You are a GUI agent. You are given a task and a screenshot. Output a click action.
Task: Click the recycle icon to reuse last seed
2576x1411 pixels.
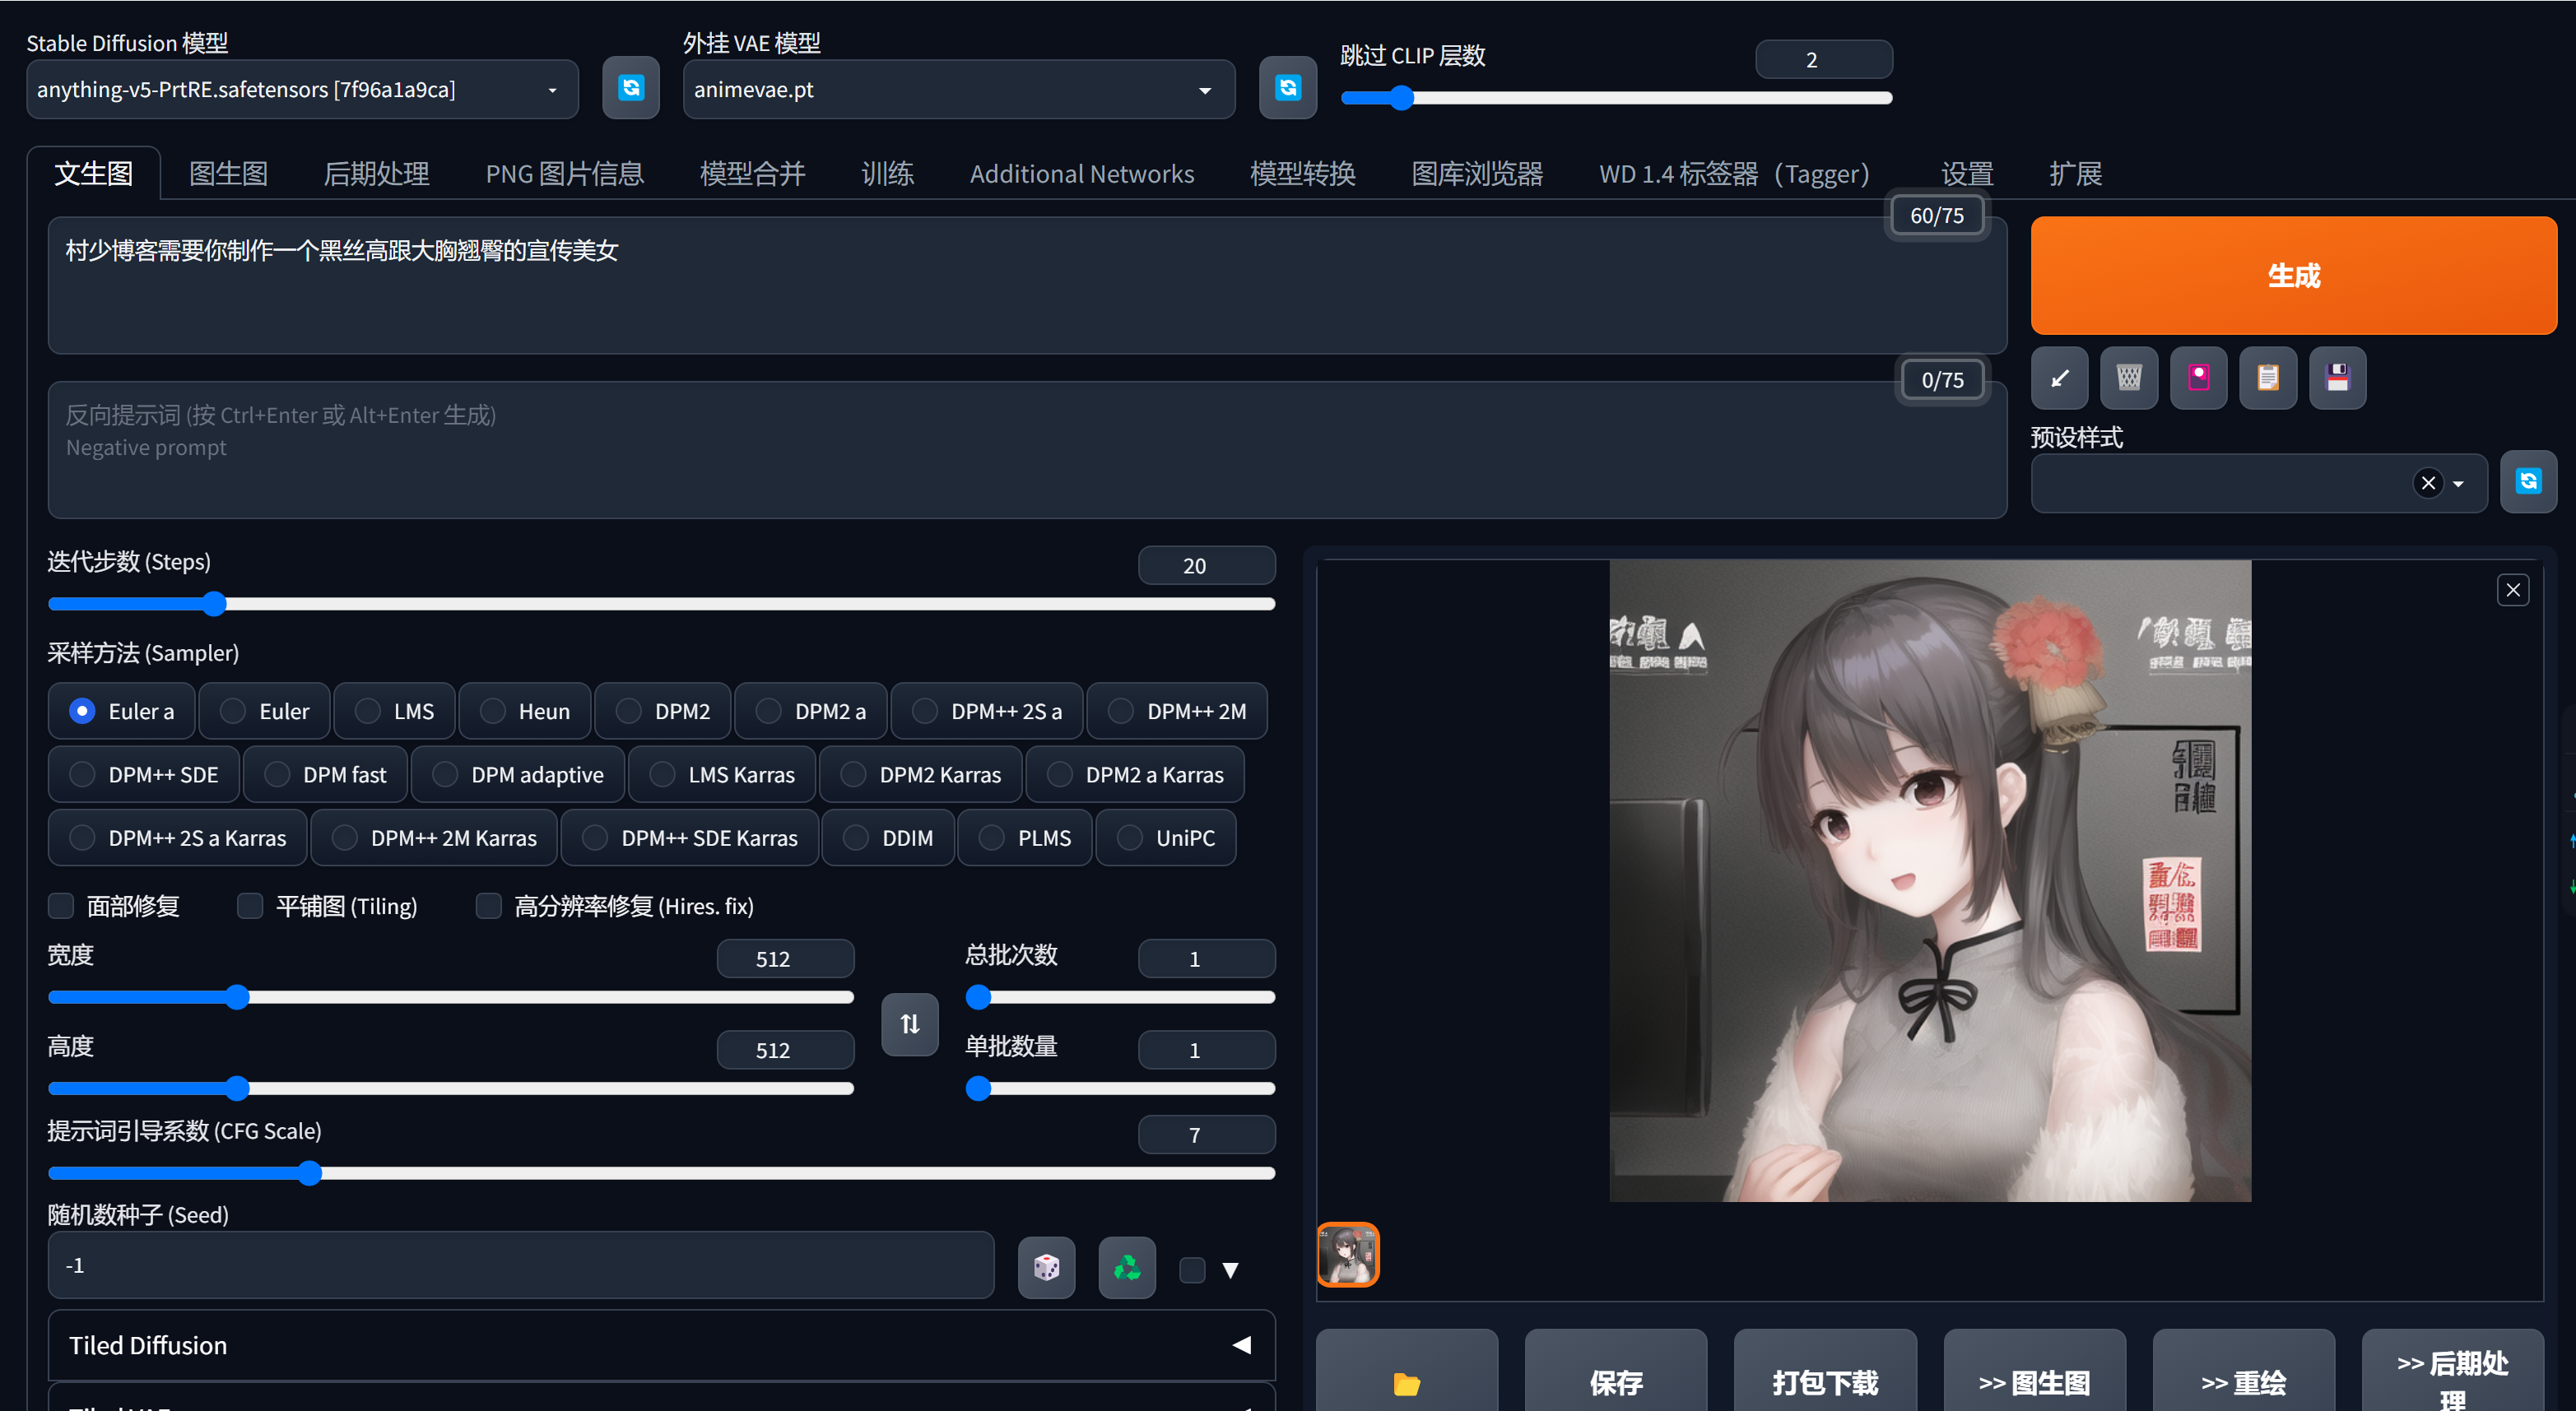(x=1126, y=1266)
